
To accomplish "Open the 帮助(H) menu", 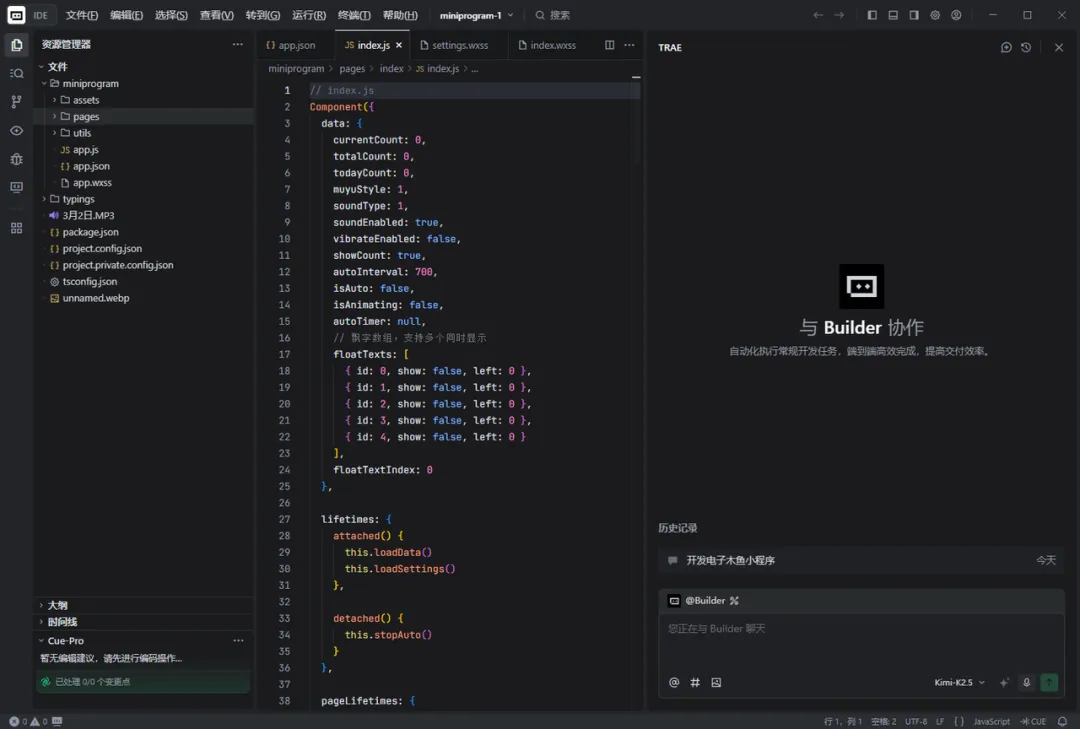I will pos(400,15).
